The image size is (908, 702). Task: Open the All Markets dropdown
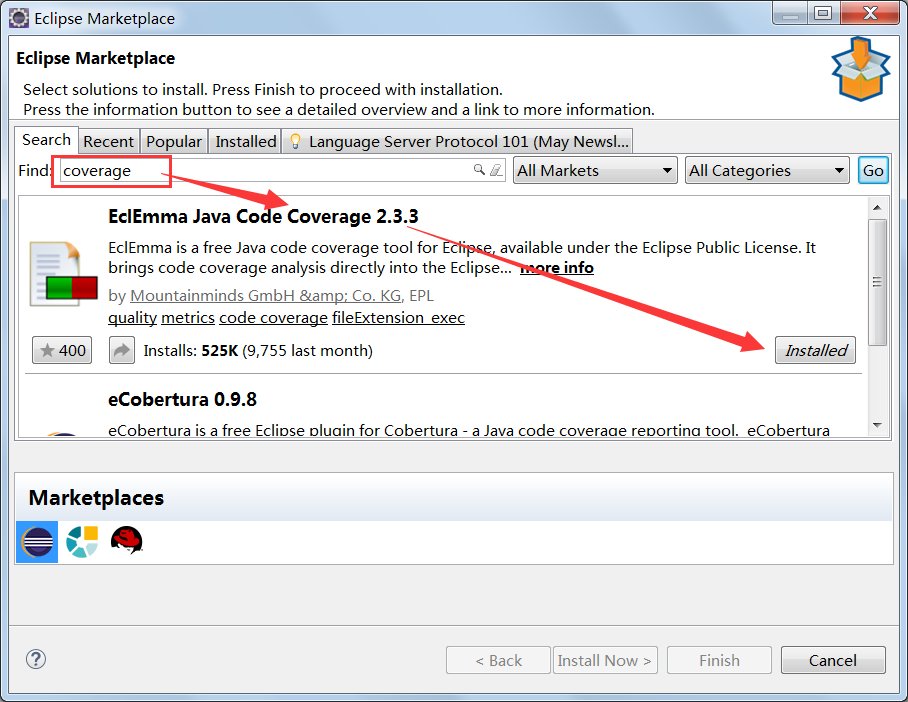[595, 170]
